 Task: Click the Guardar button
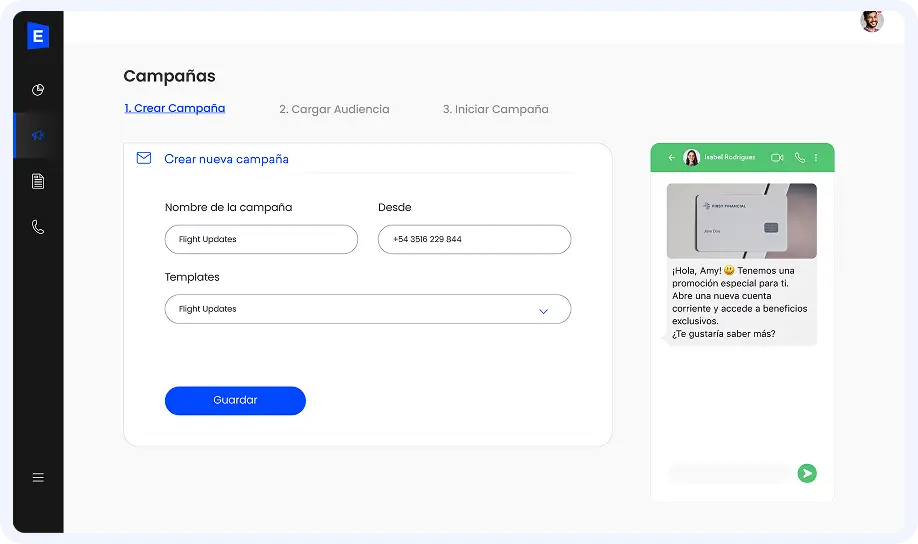(x=235, y=400)
